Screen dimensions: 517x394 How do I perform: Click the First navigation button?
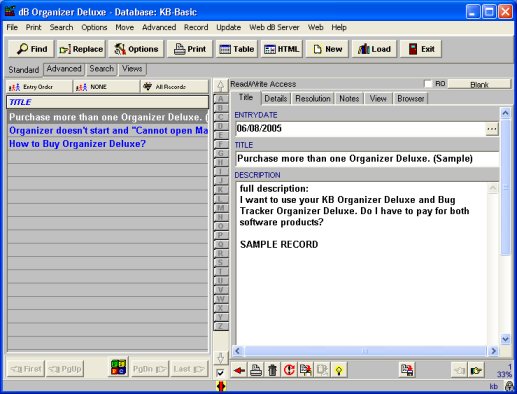coord(26,369)
